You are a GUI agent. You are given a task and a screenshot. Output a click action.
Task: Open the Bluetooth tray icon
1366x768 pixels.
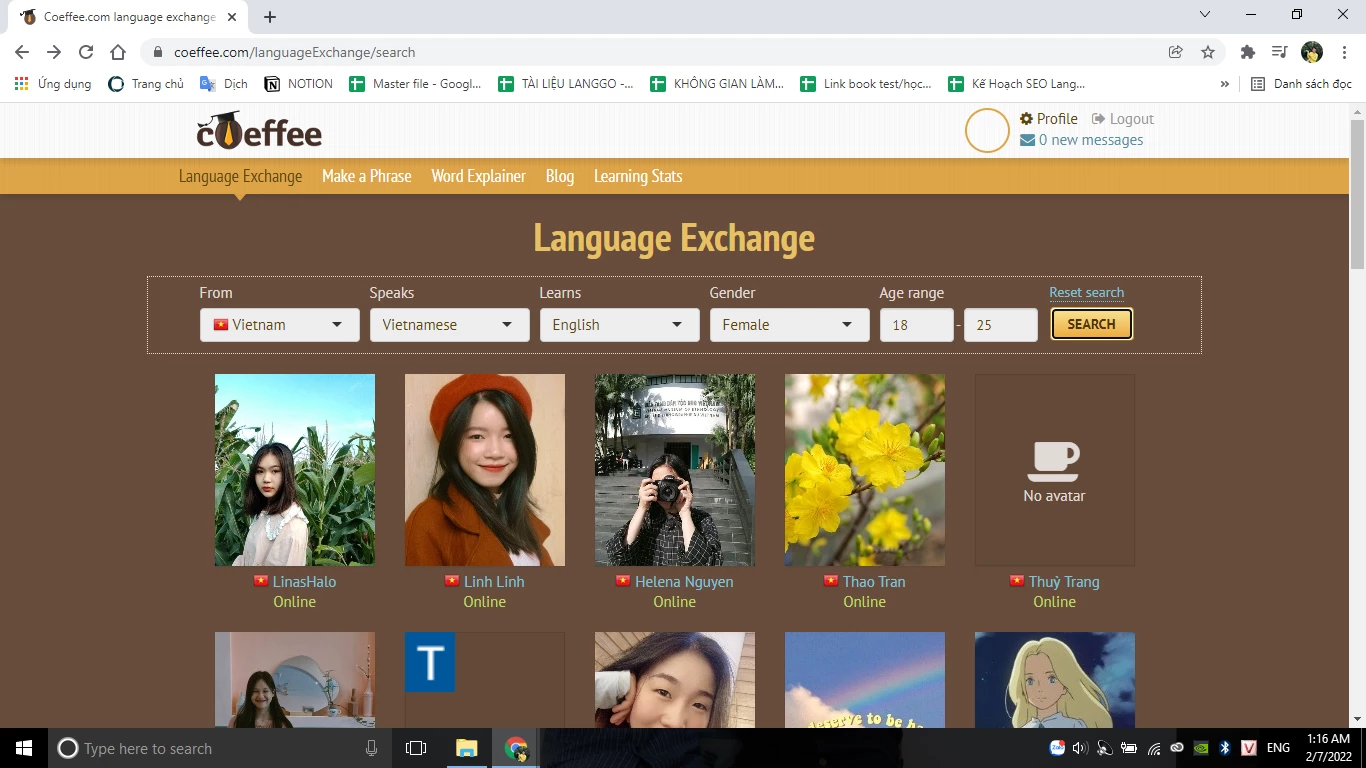click(1224, 748)
